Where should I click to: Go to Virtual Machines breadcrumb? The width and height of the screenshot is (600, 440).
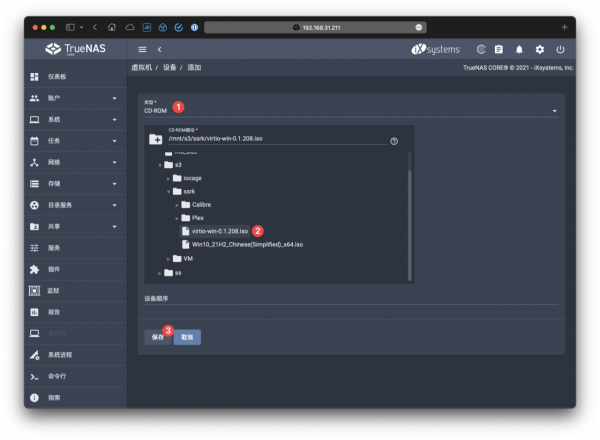(x=142, y=68)
